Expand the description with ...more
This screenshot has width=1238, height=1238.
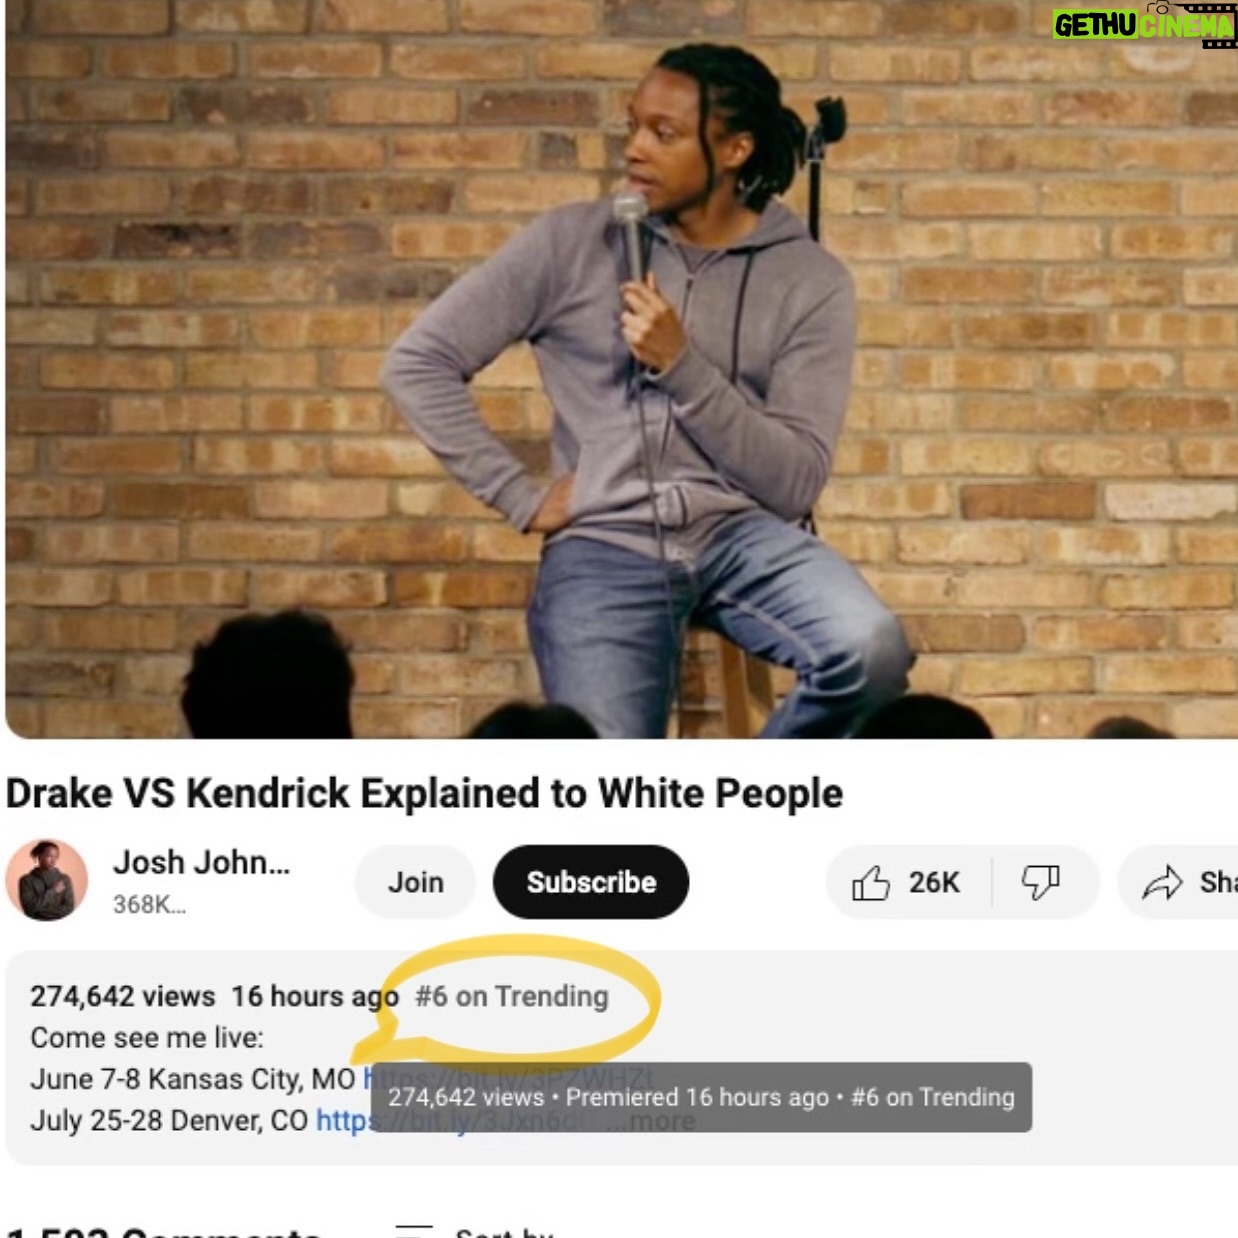[x=650, y=1121]
